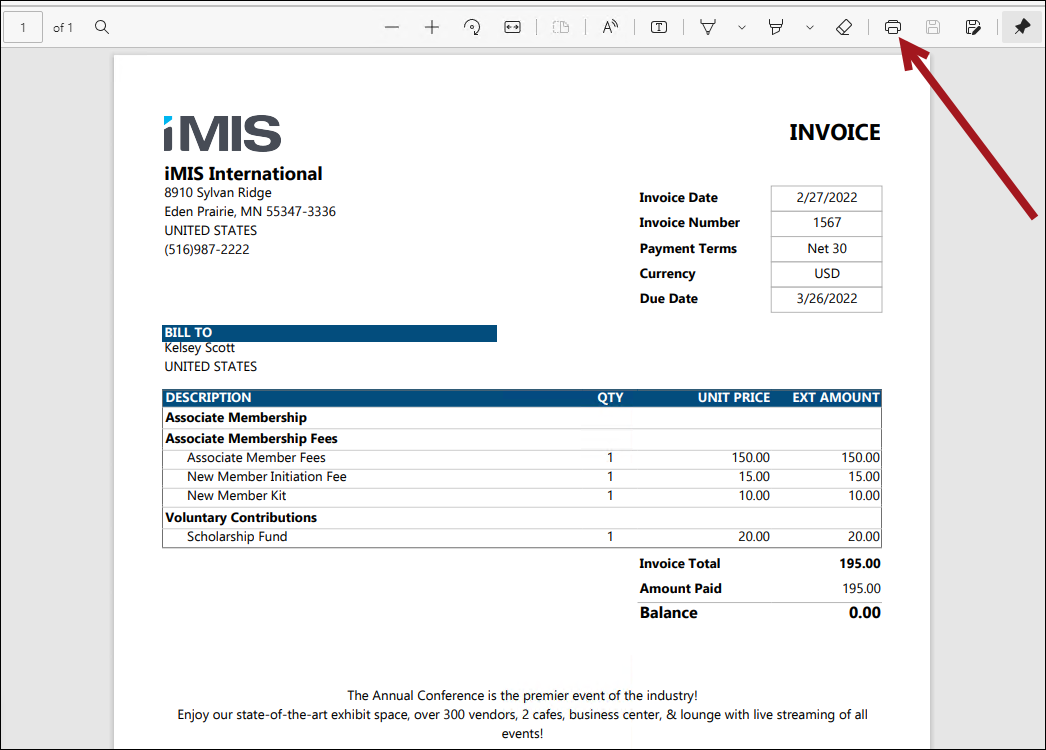Select Associate Member Fees row text
Viewport: 1046px width, 750px height.
coord(256,458)
